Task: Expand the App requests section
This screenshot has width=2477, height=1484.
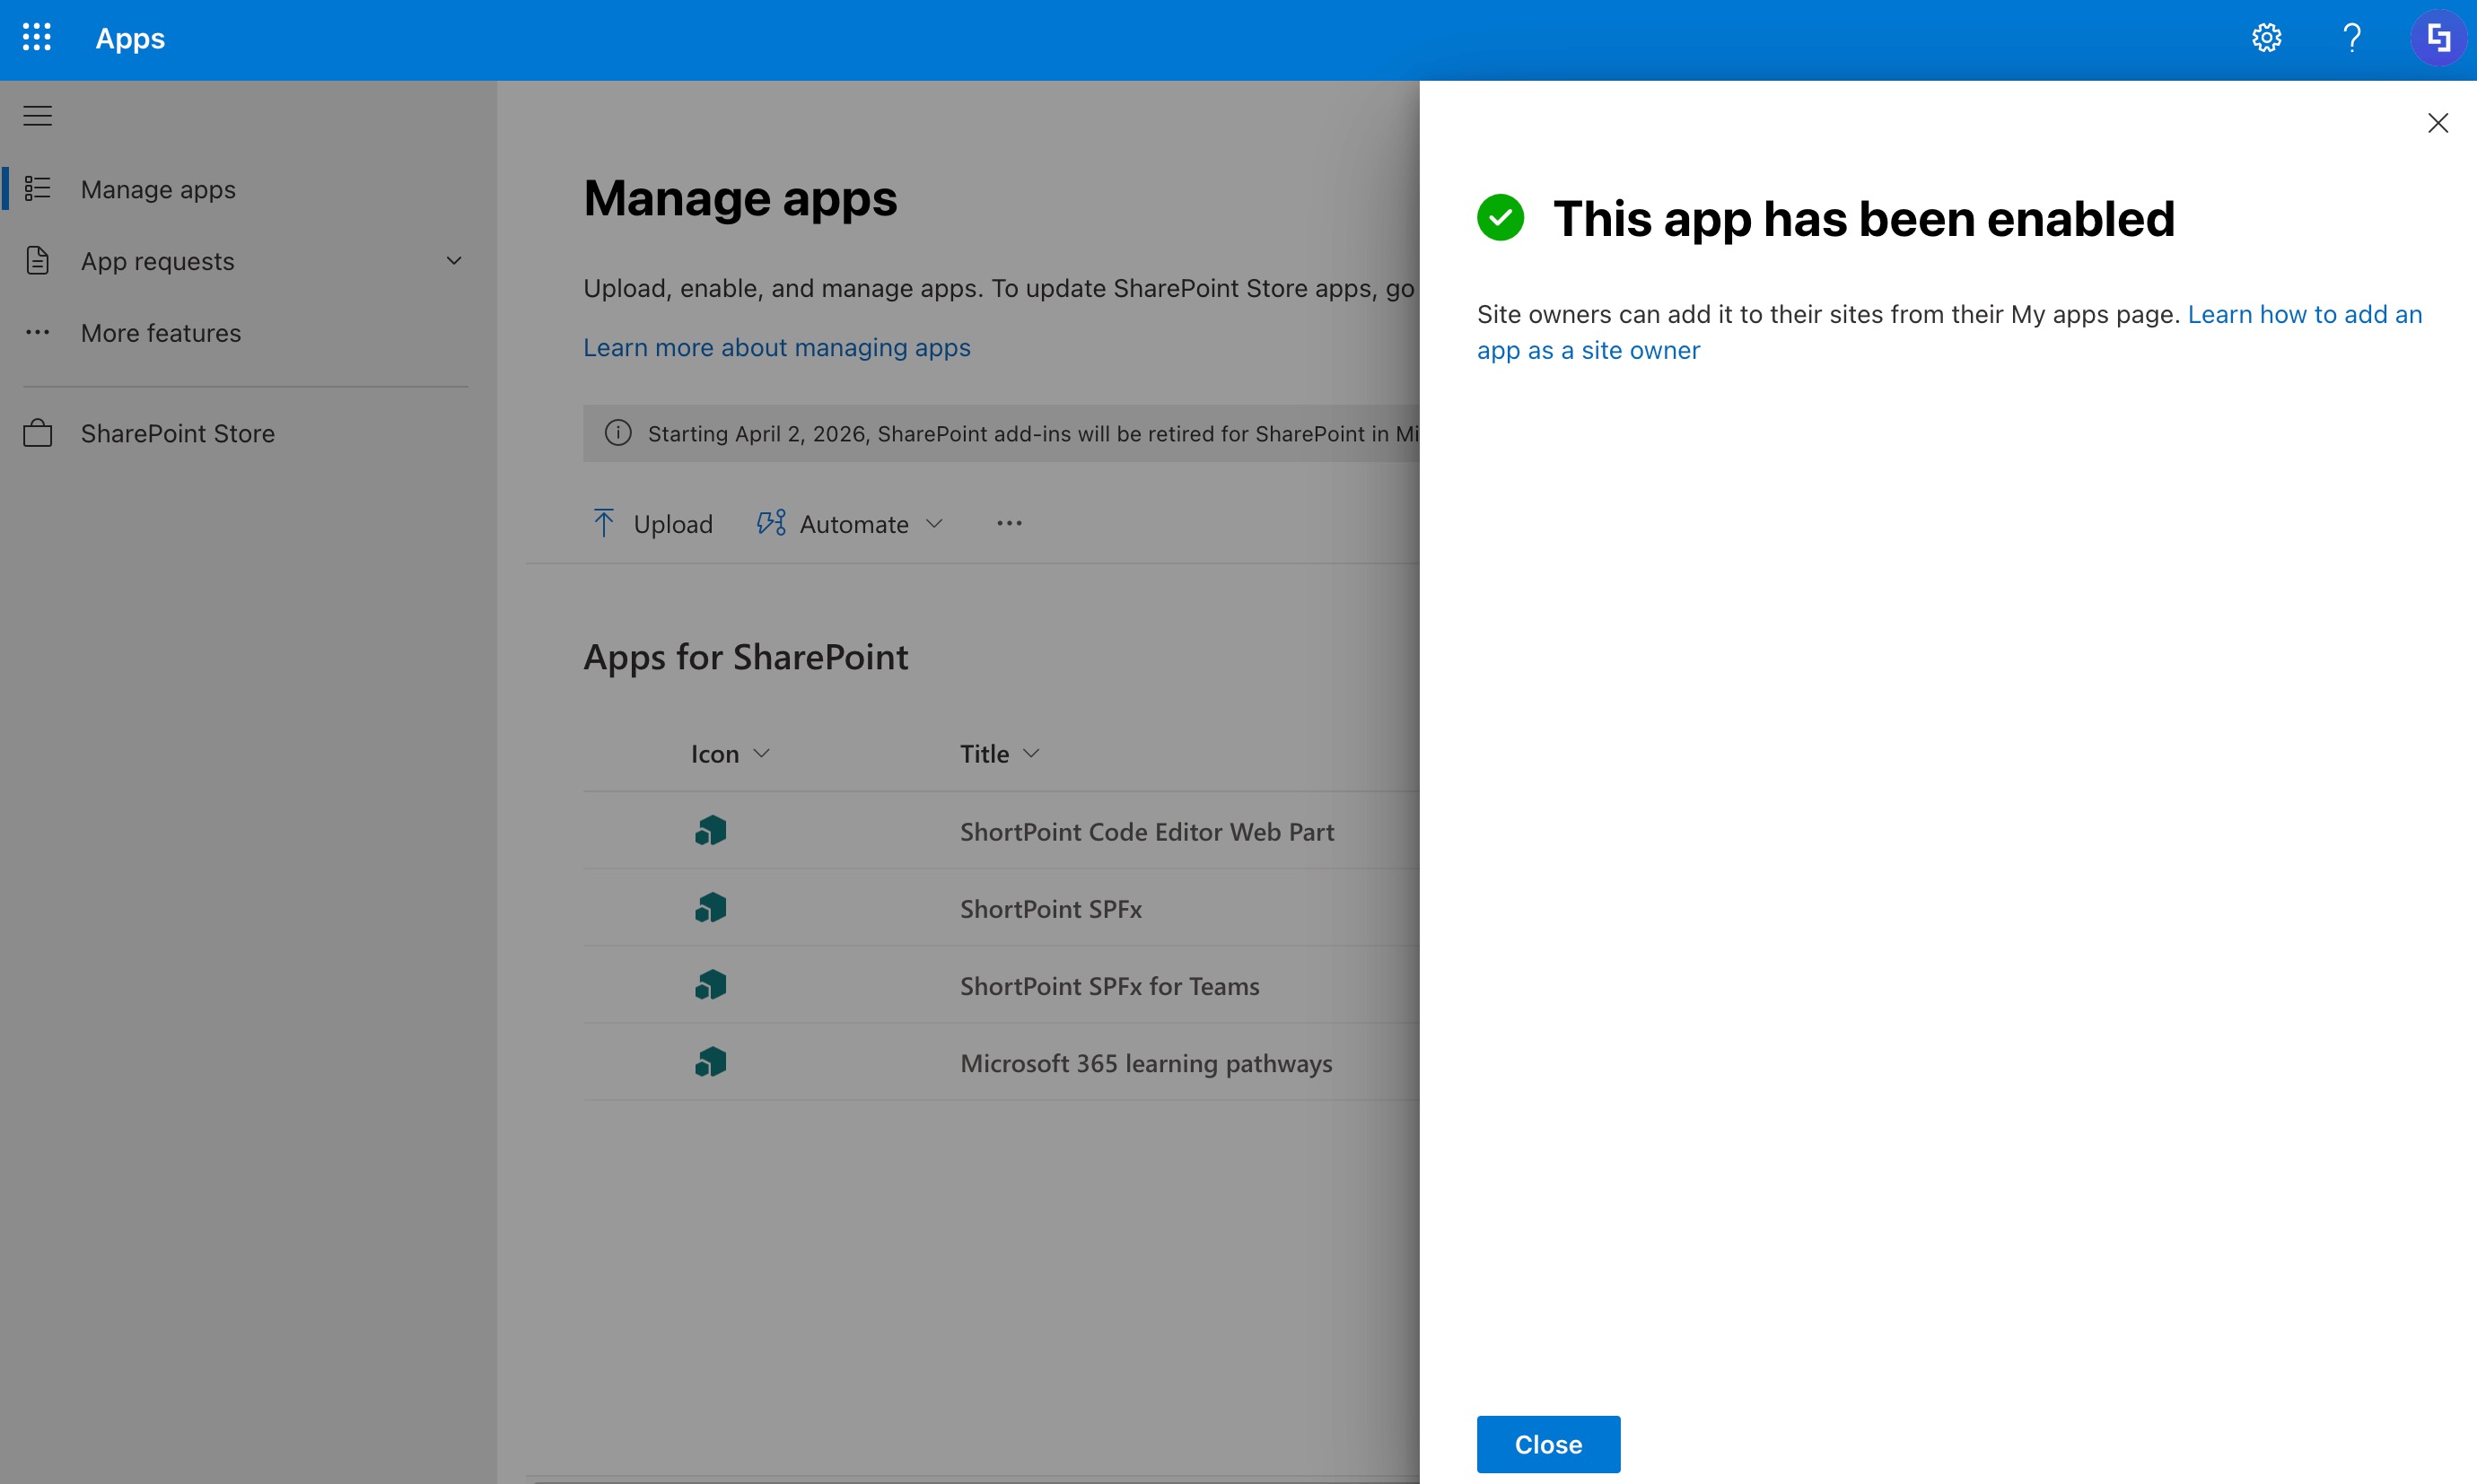Action: pyautogui.click(x=453, y=261)
